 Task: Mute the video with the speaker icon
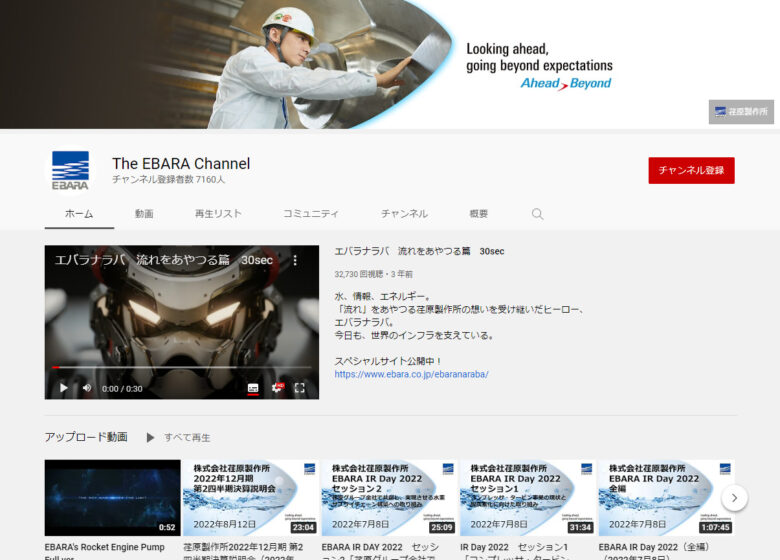point(87,388)
